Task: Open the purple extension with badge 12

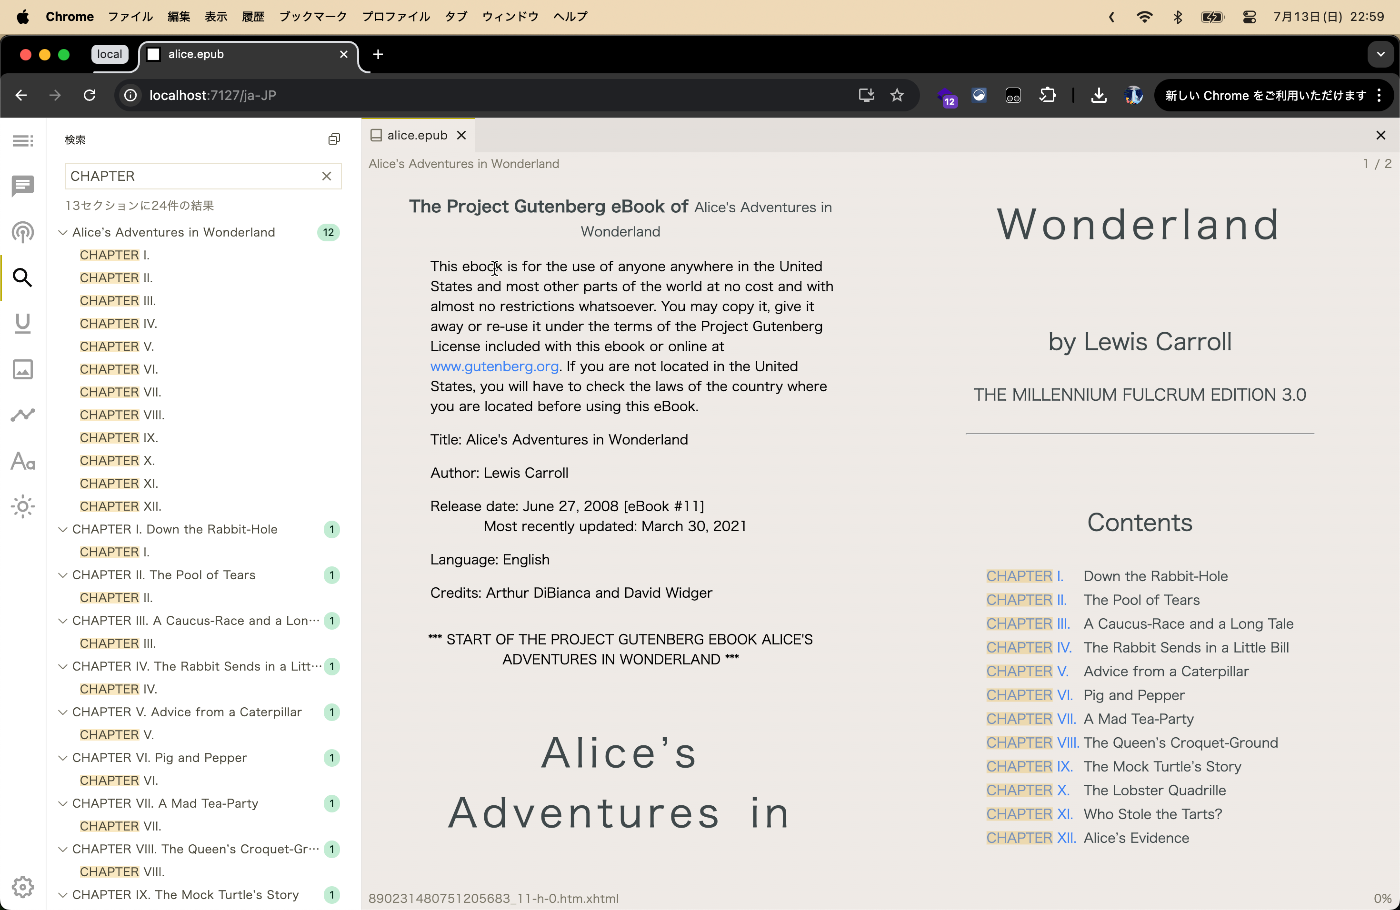Action: 946,96
